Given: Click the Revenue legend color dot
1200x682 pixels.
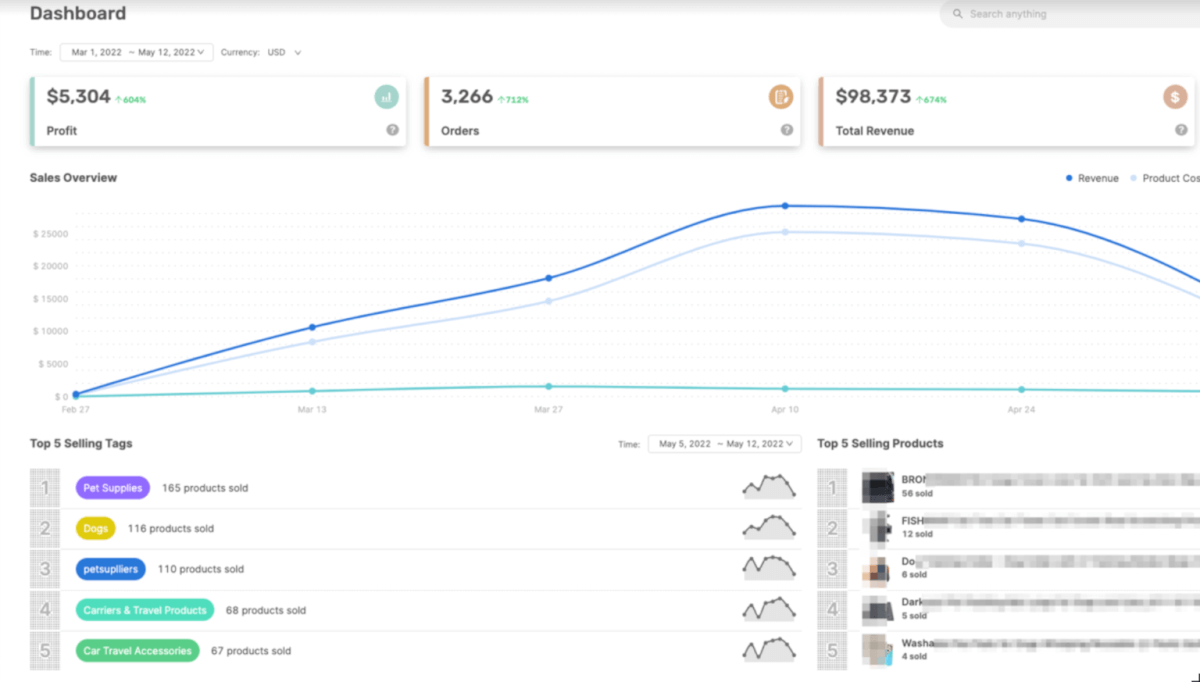Looking at the screenshot, I should click(x=1068, y=177).
